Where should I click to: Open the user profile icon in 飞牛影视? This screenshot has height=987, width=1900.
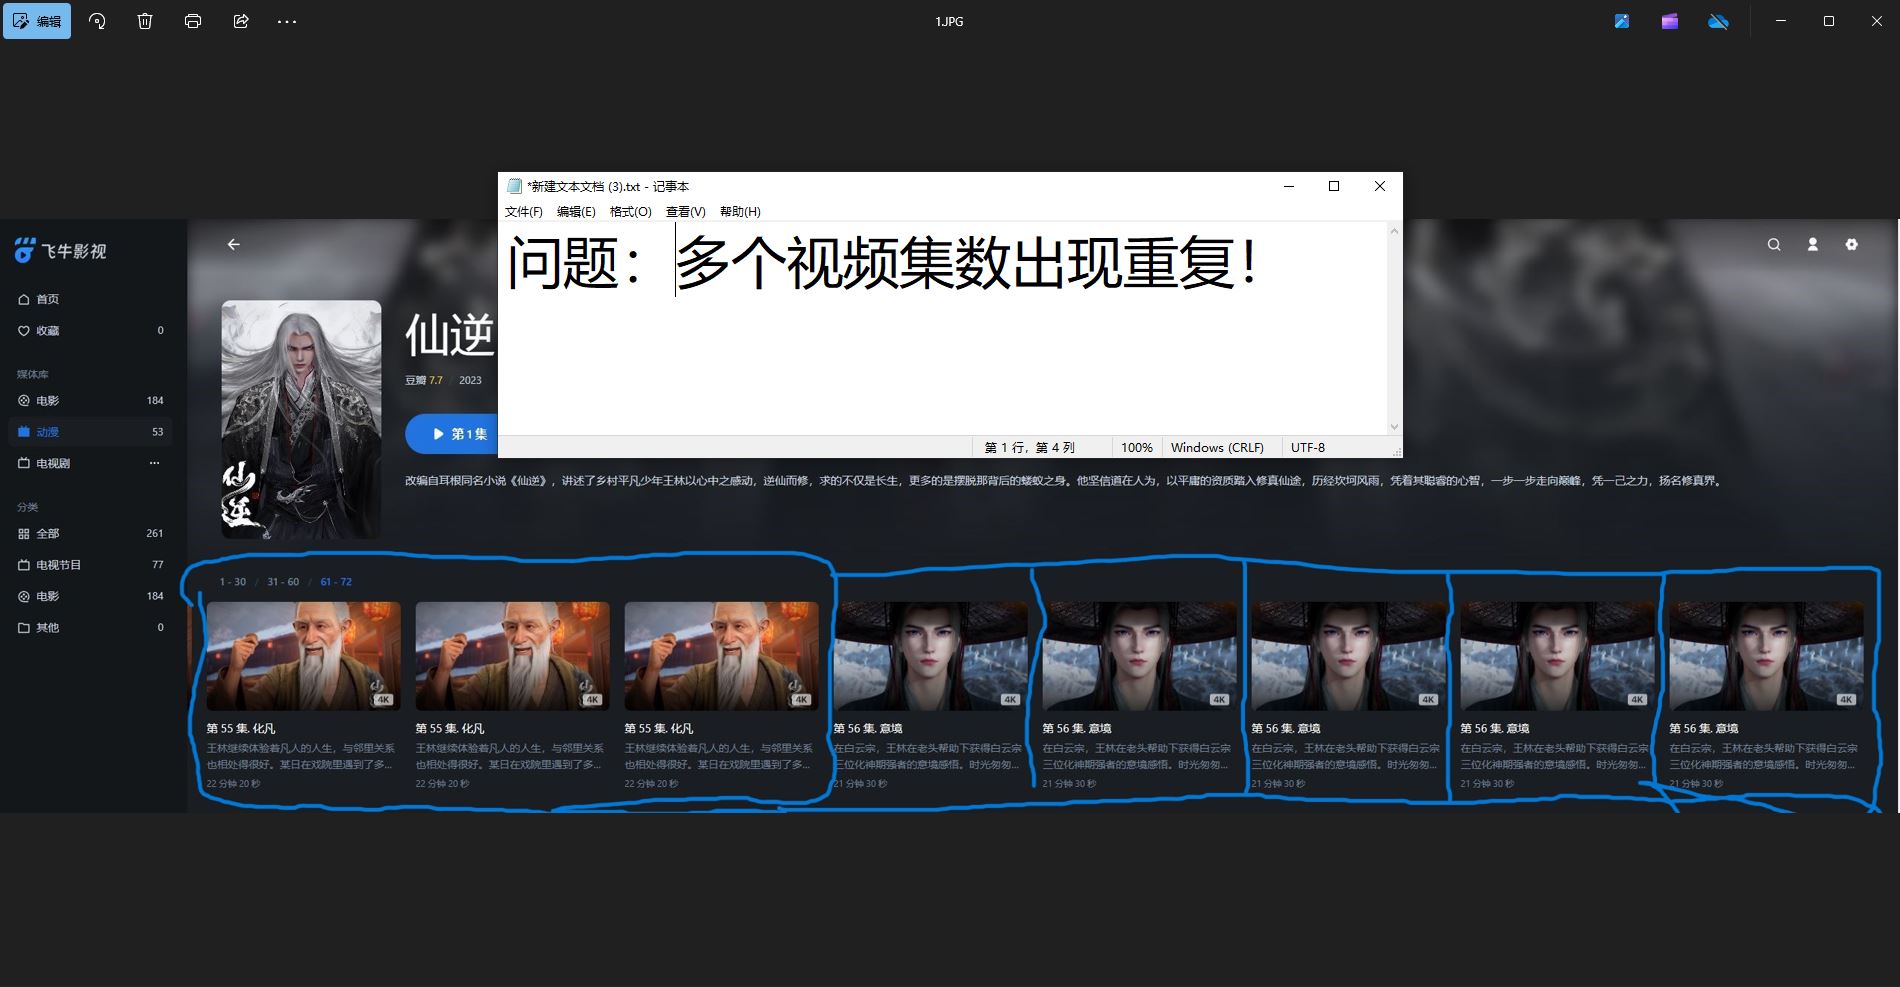click(1812, 244)
